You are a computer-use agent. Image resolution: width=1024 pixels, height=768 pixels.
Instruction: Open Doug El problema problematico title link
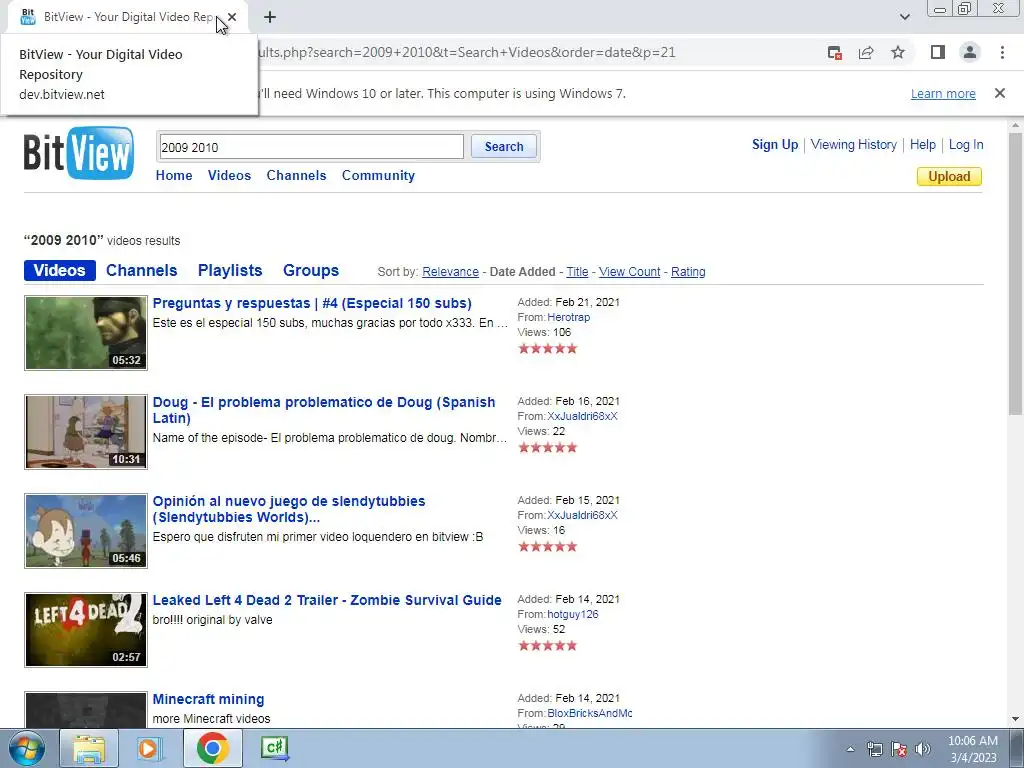[x=324, y=410]
